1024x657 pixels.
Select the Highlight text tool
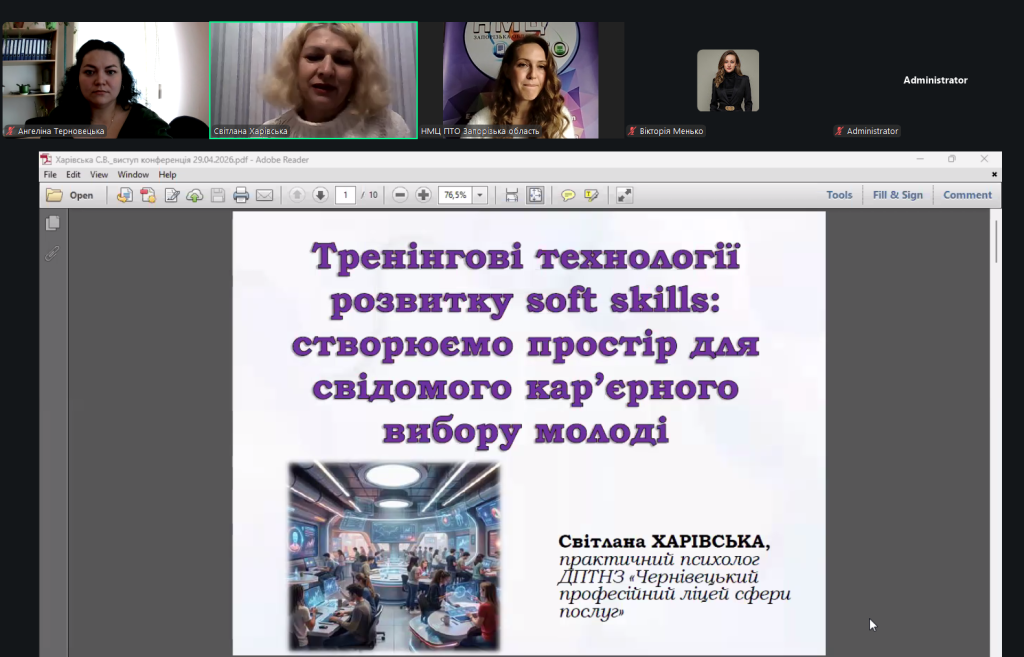[x=591, y=195]
